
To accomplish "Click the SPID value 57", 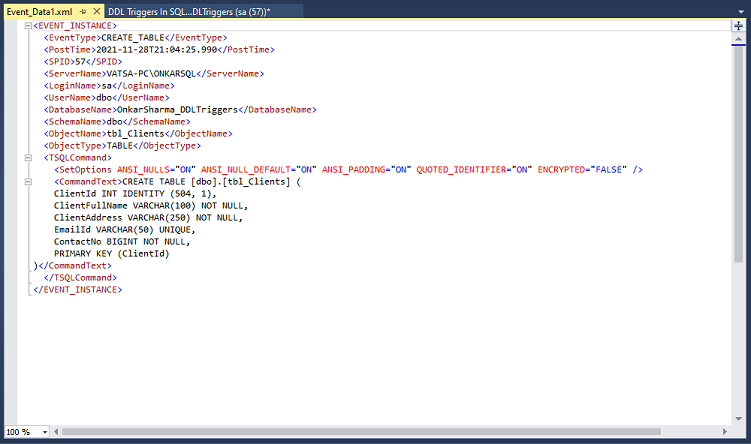I will click(80, 62).
